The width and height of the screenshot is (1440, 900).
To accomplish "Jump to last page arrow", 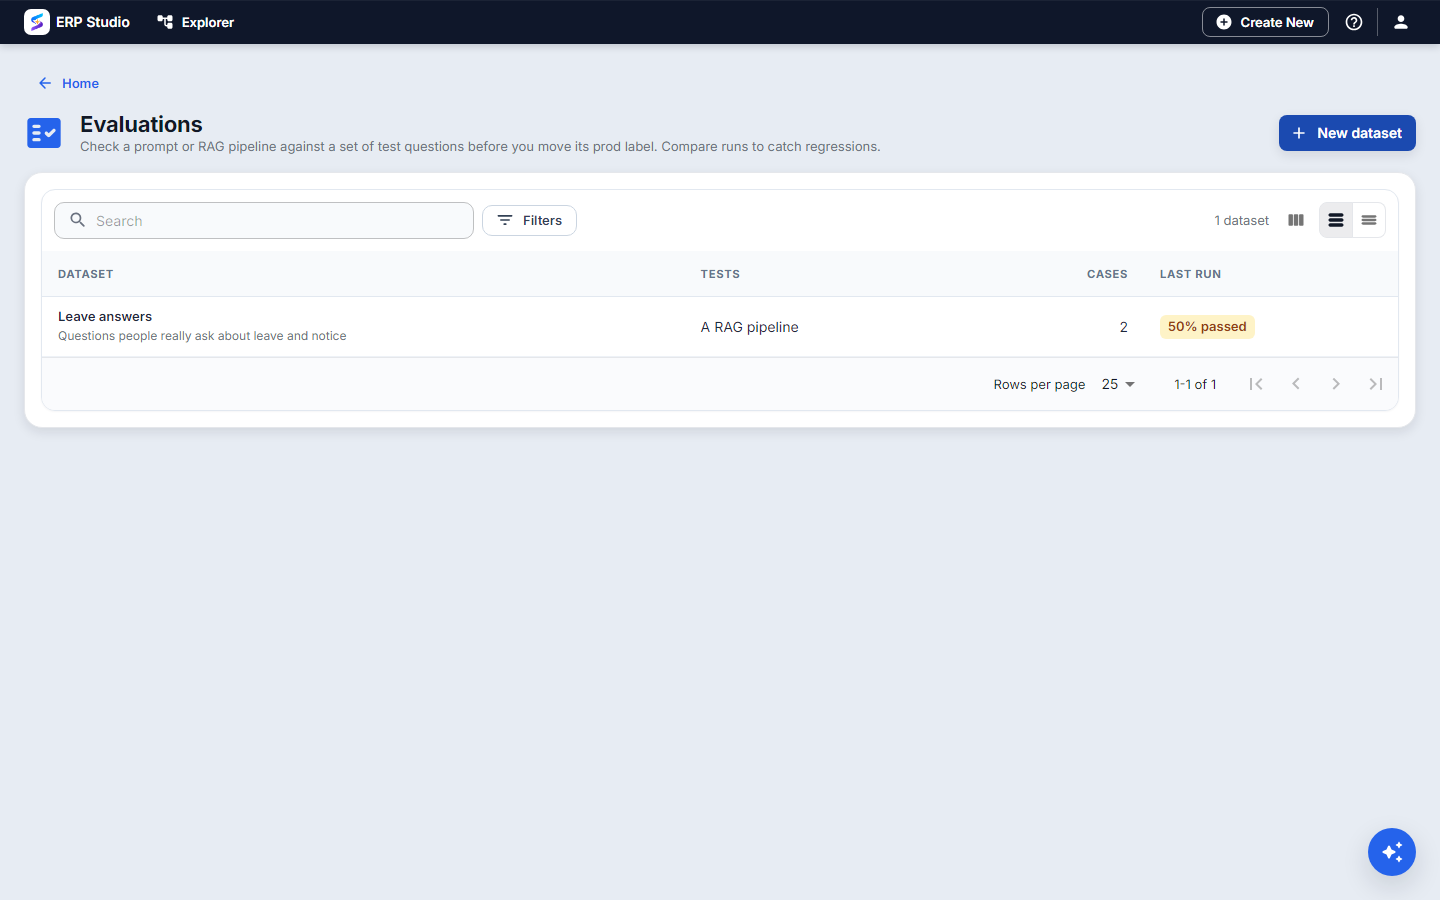I will [x=1376, y=384].
